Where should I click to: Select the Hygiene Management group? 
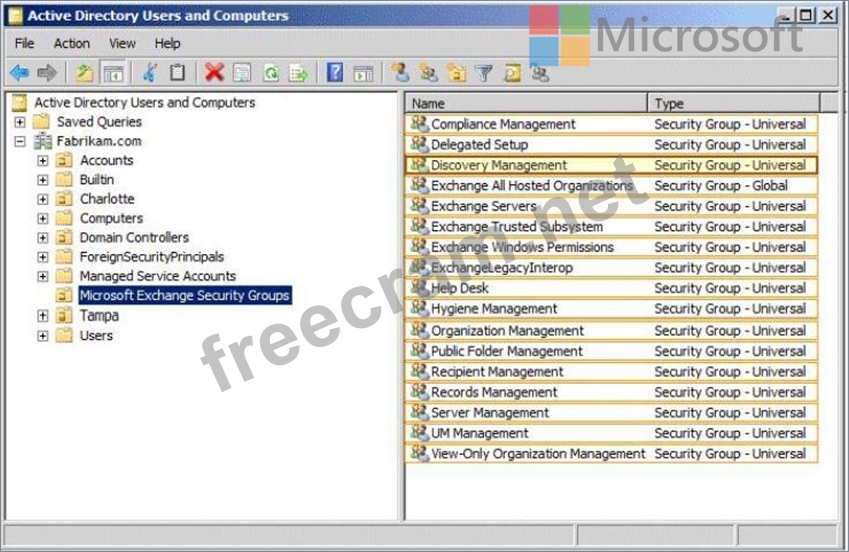pyautogui.click(x=611, y=308)
